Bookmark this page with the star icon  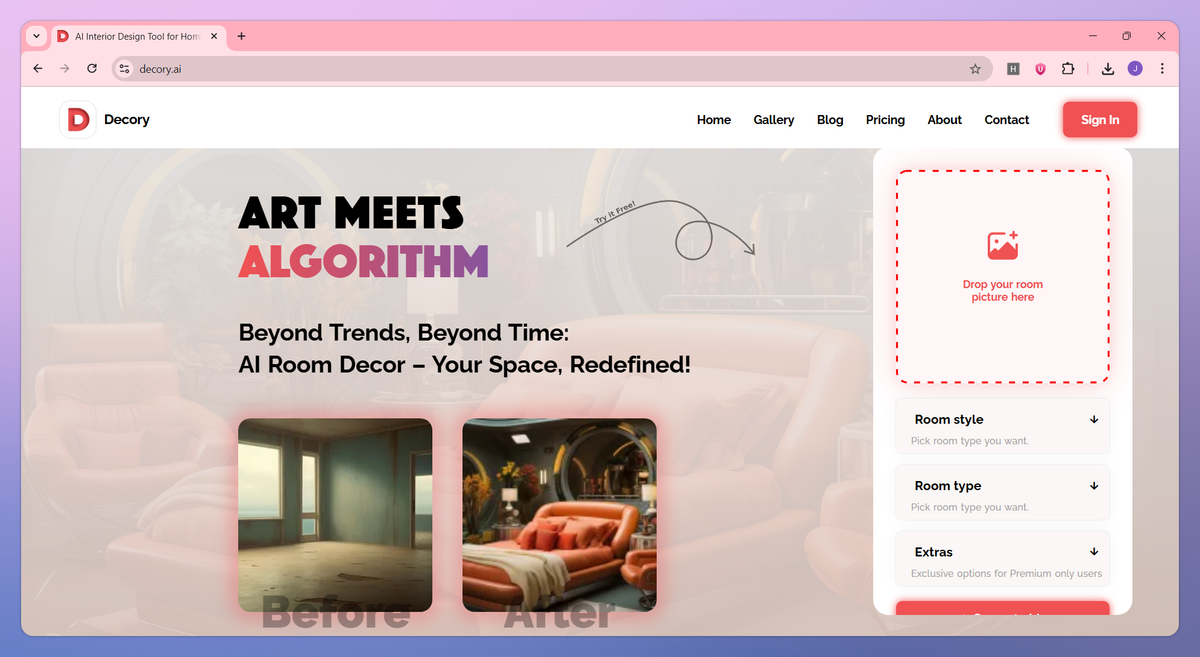(975, 69)
